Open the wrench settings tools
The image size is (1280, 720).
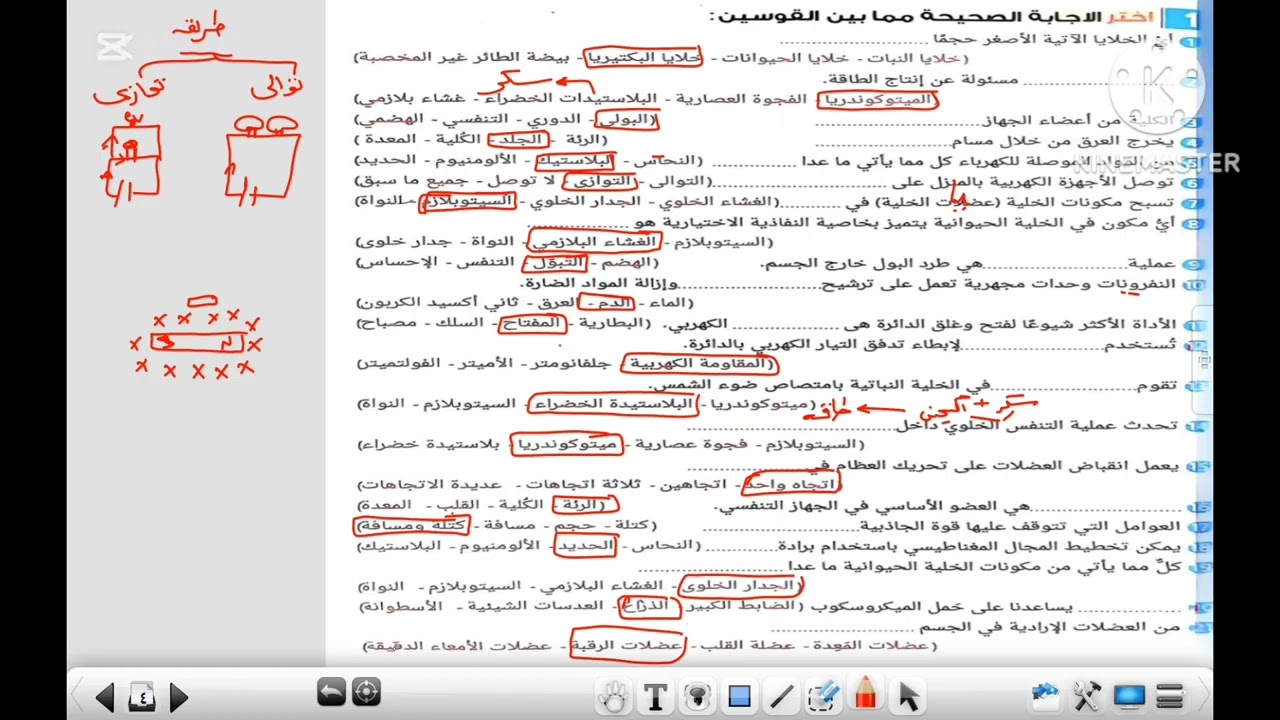coord(1087,696)
